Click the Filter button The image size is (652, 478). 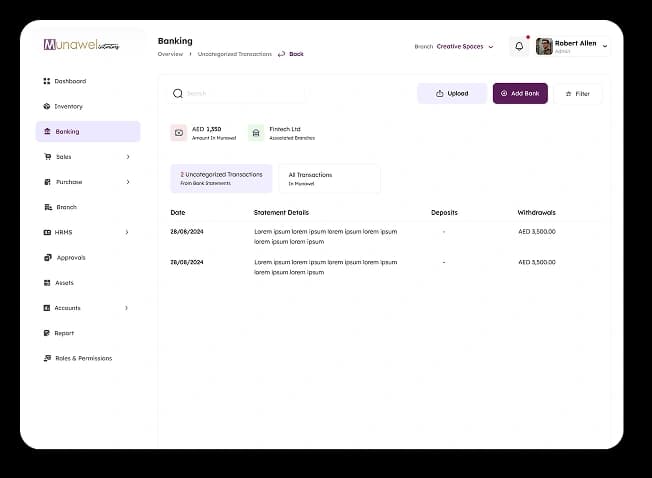(578, 94)
